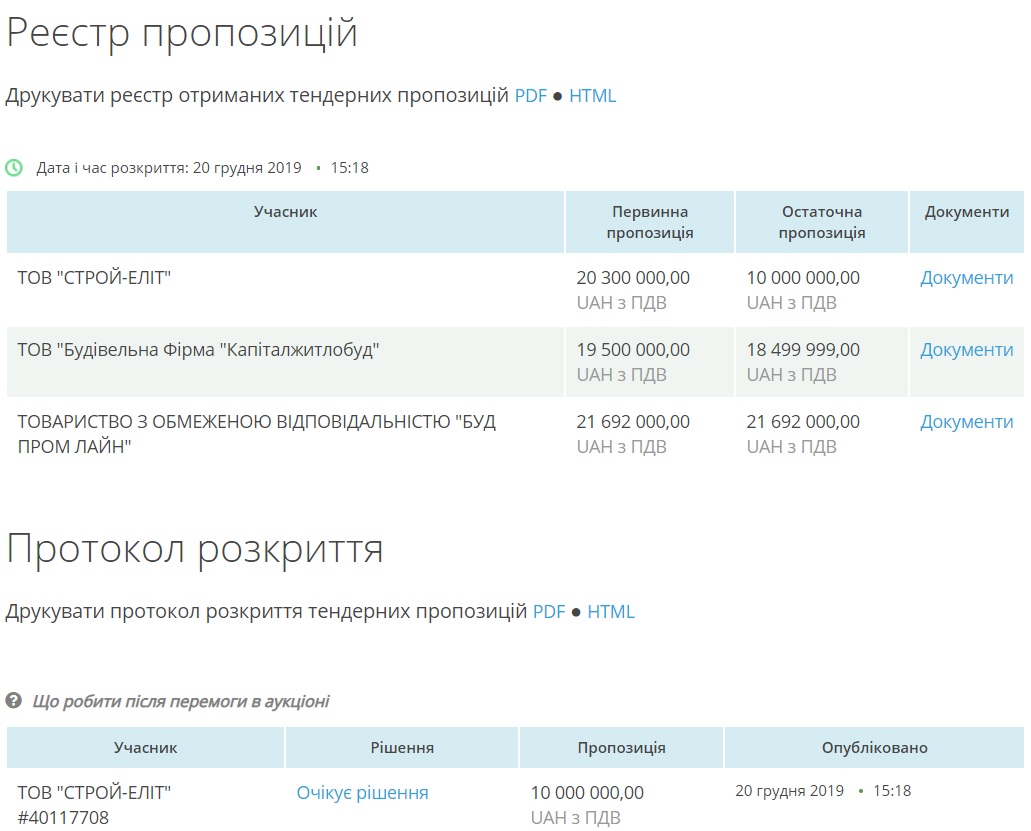
Task: Open the 'Що робити після перемоги в аукціоні' hint
Action: pyautogui.click(x=181, y=701)
